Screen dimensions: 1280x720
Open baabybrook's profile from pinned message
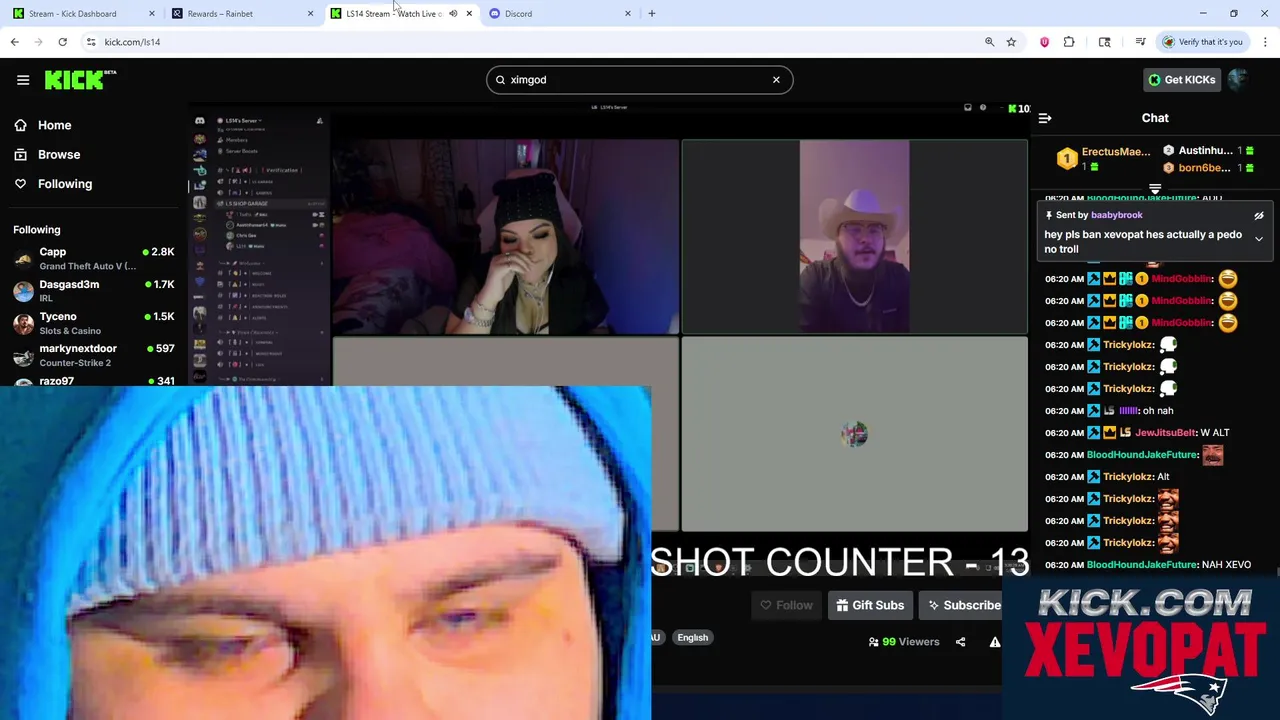coord(1117,215)
